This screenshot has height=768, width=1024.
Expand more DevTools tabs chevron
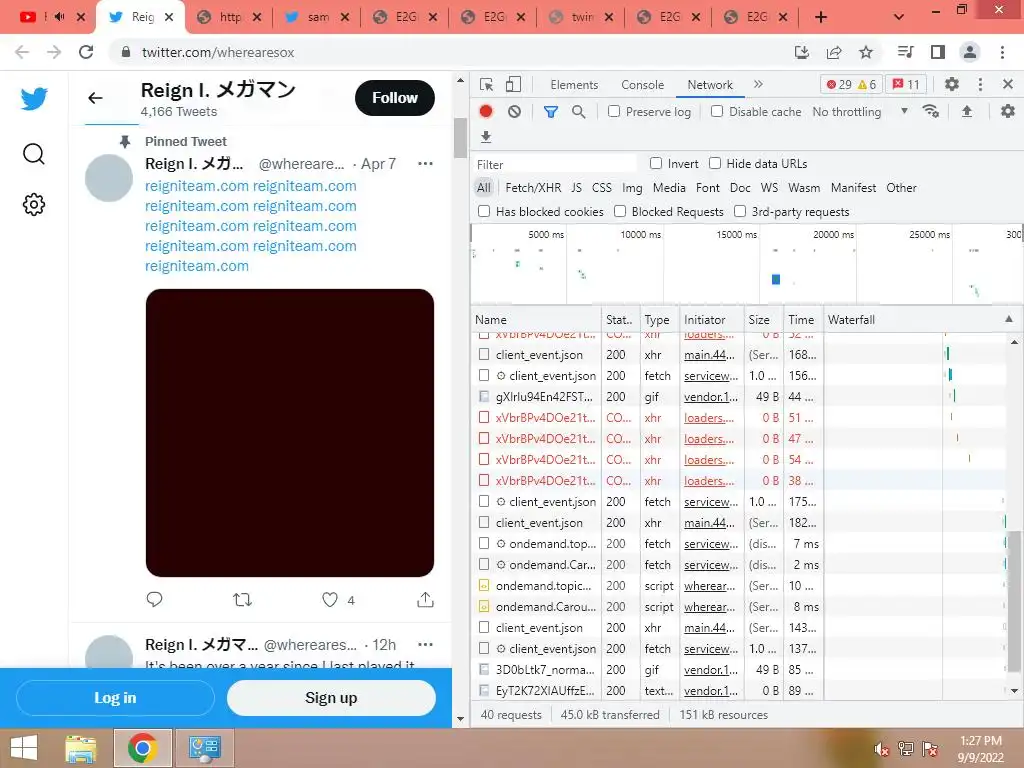(x=758, y=84)
